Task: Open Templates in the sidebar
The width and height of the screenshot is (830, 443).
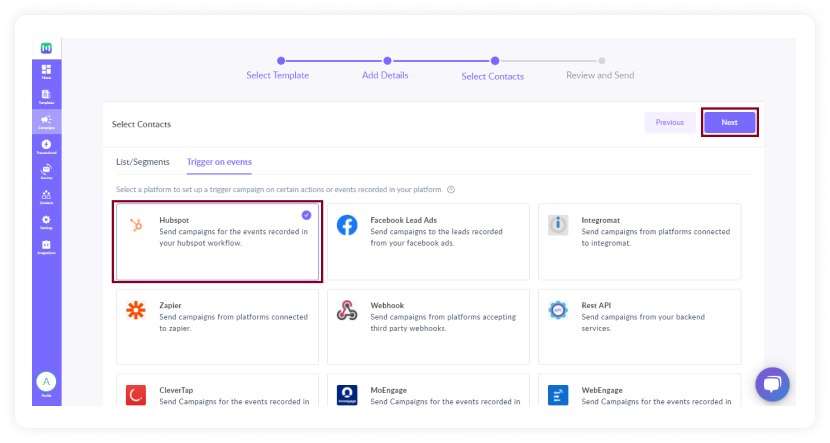Action: pyautogui.click(x=47, y=97)
